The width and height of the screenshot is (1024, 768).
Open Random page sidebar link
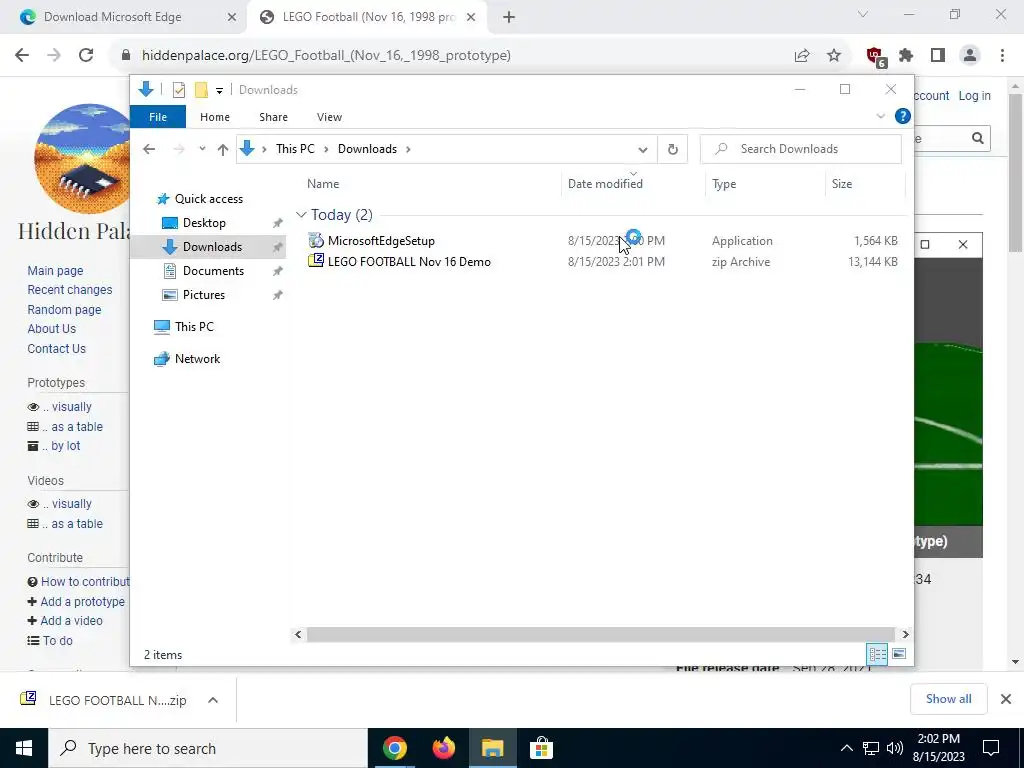[64, 310]
